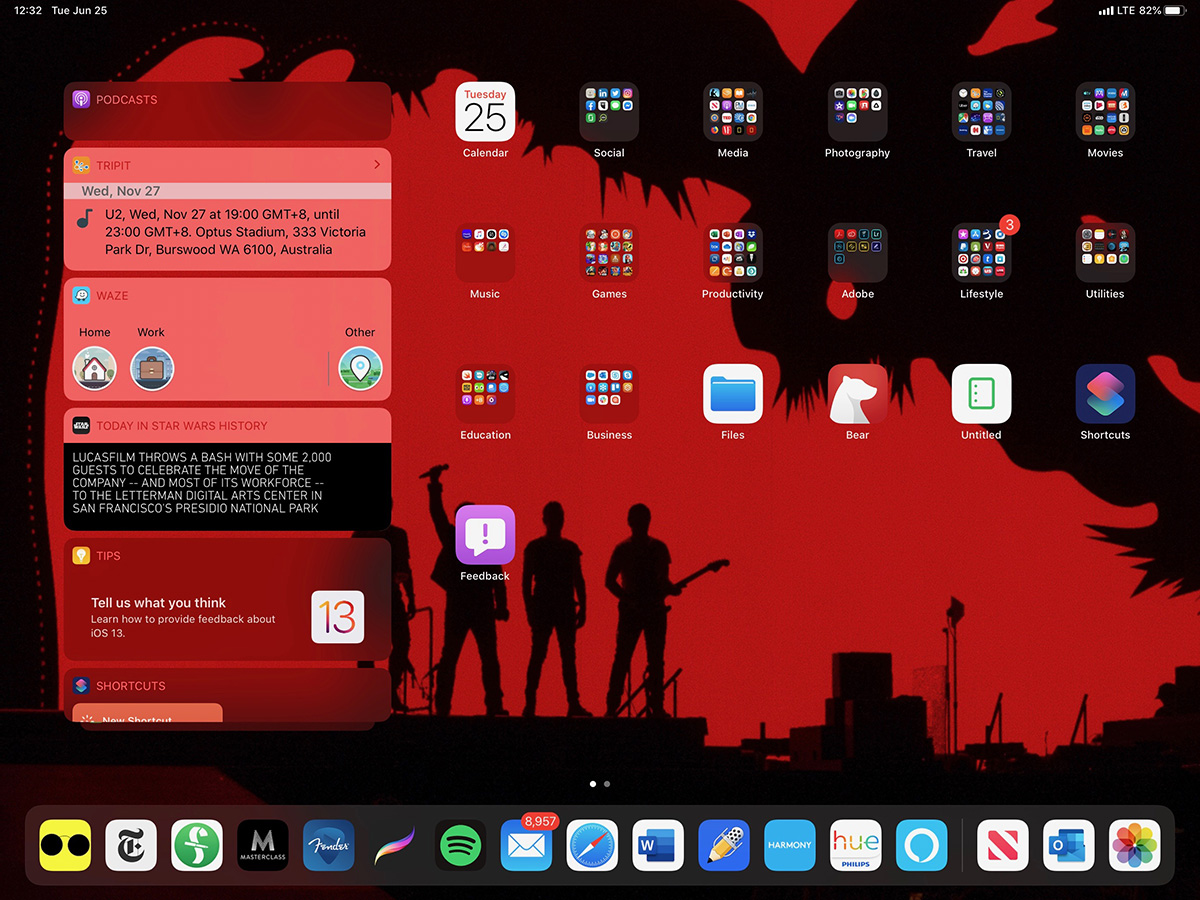Open the Education folder

point(485,393)
